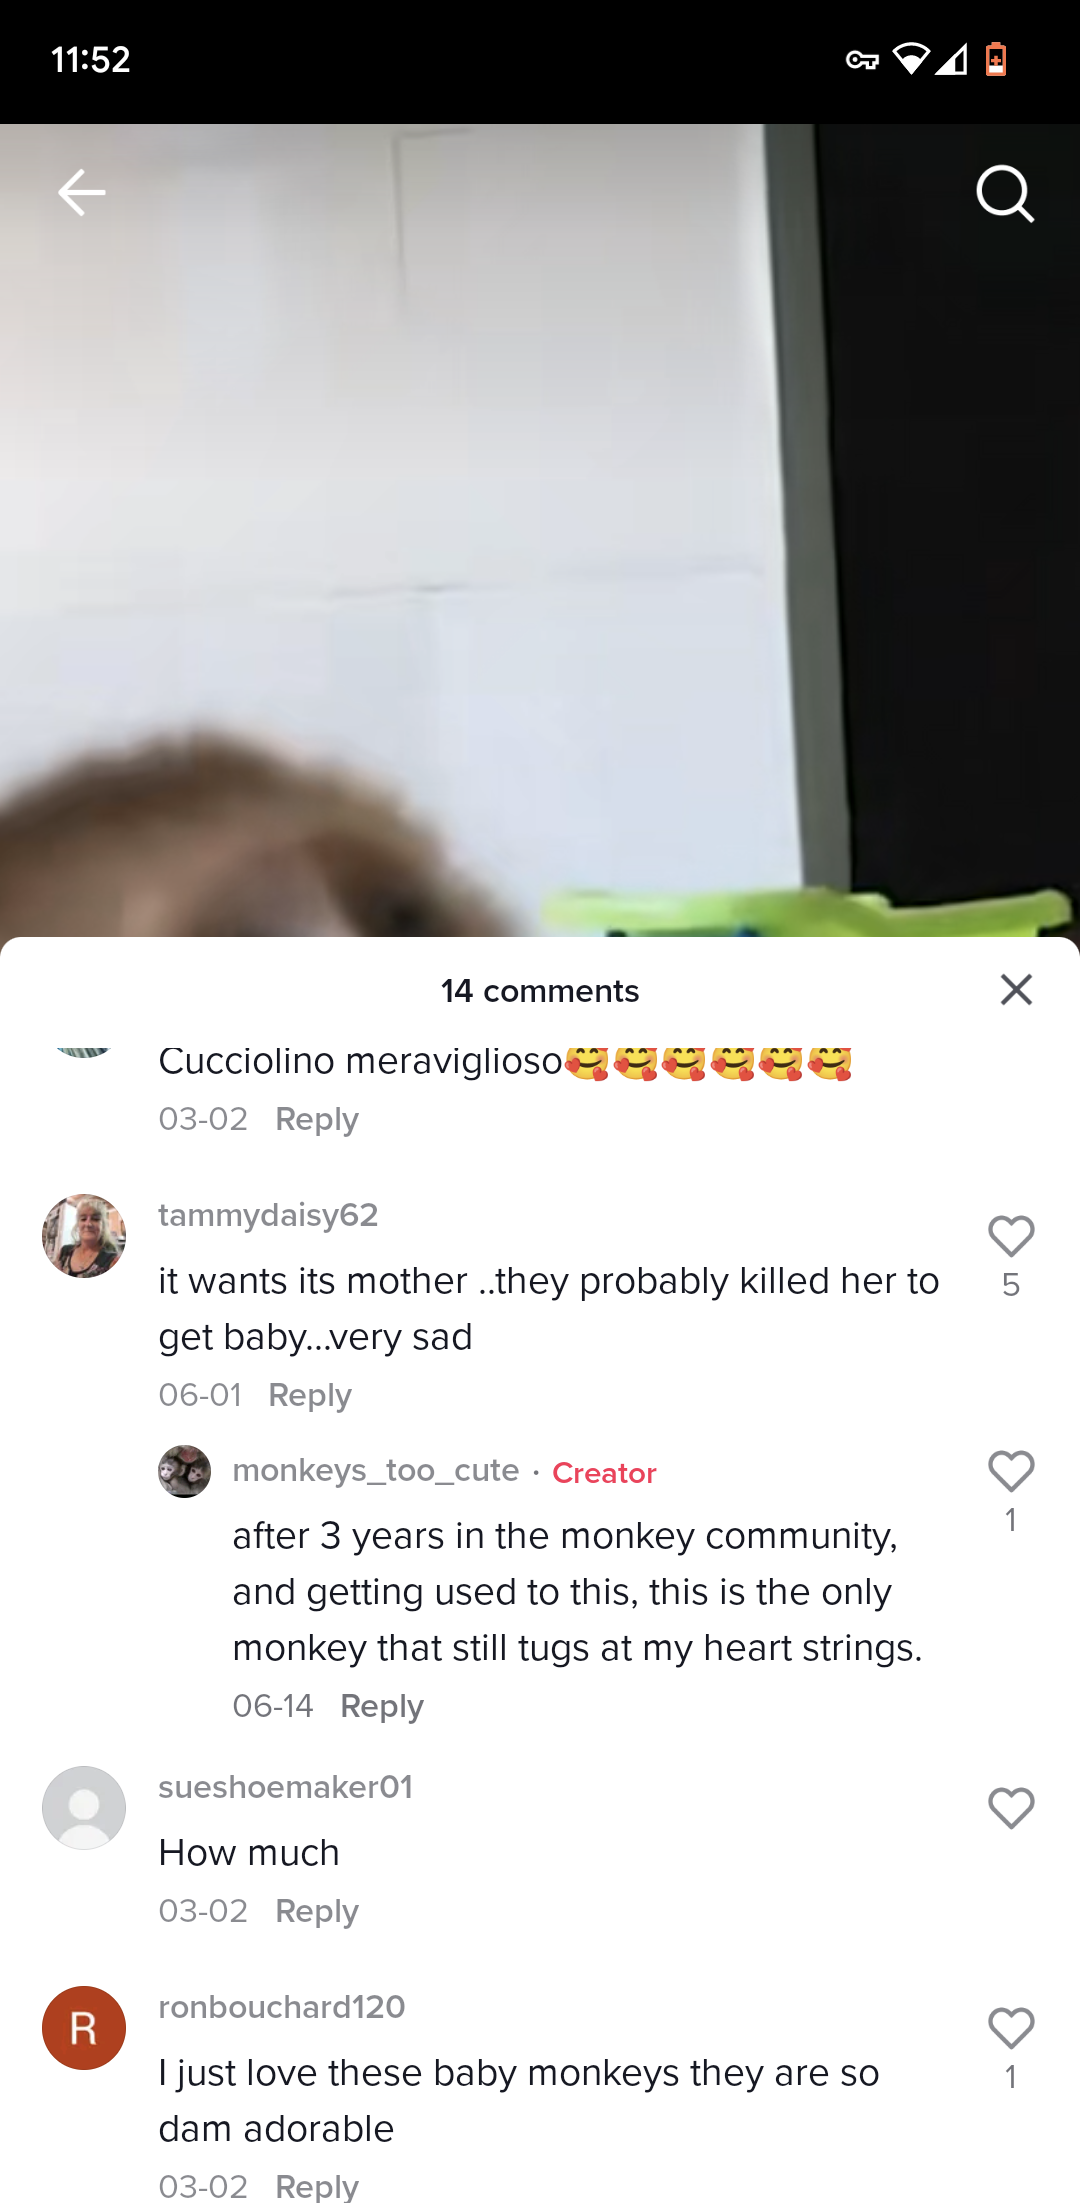Tap sueshoemaker01 default avatar
The image size is (1080, 2203).
[84, 1808]
